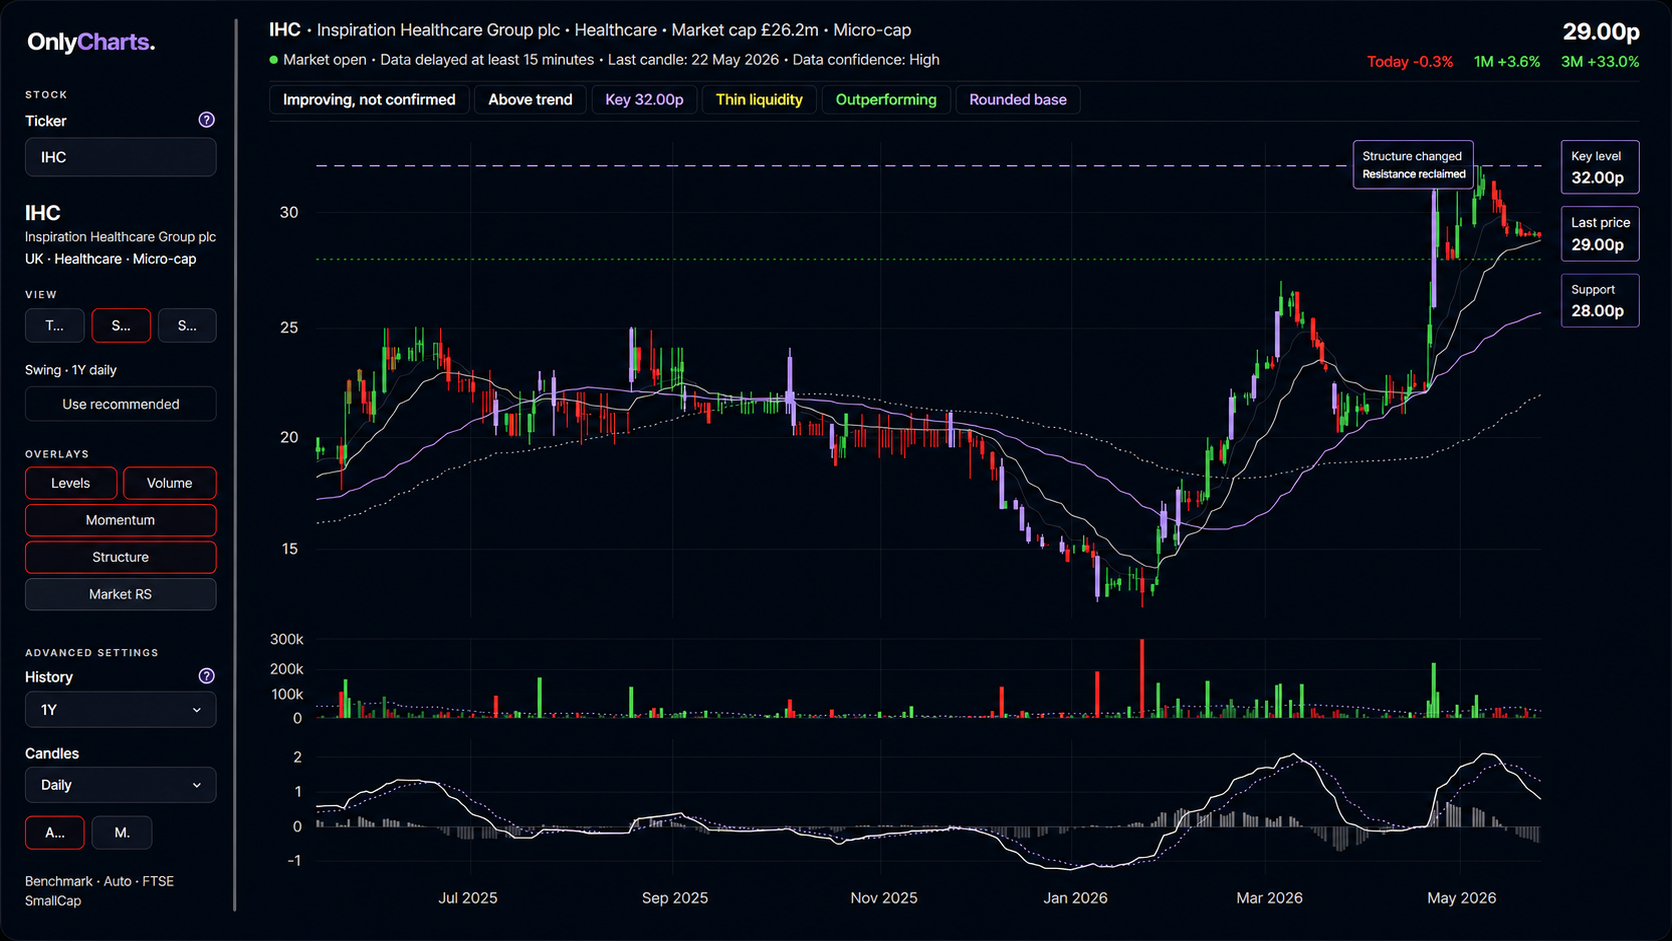Click the green dotted 28p support line
The image size is (1672, 941).
(928, 260)
